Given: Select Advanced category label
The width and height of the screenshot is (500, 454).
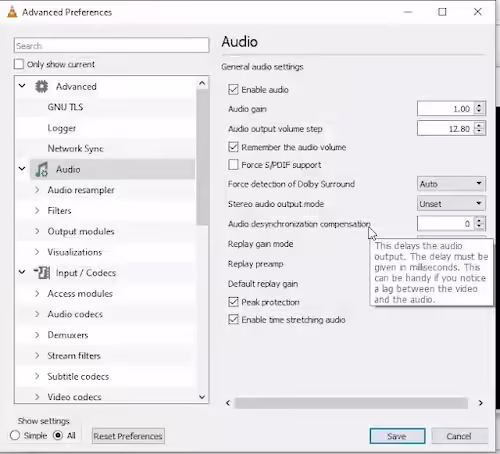Looking at the screenshot, I should click(x=76, y=86).
